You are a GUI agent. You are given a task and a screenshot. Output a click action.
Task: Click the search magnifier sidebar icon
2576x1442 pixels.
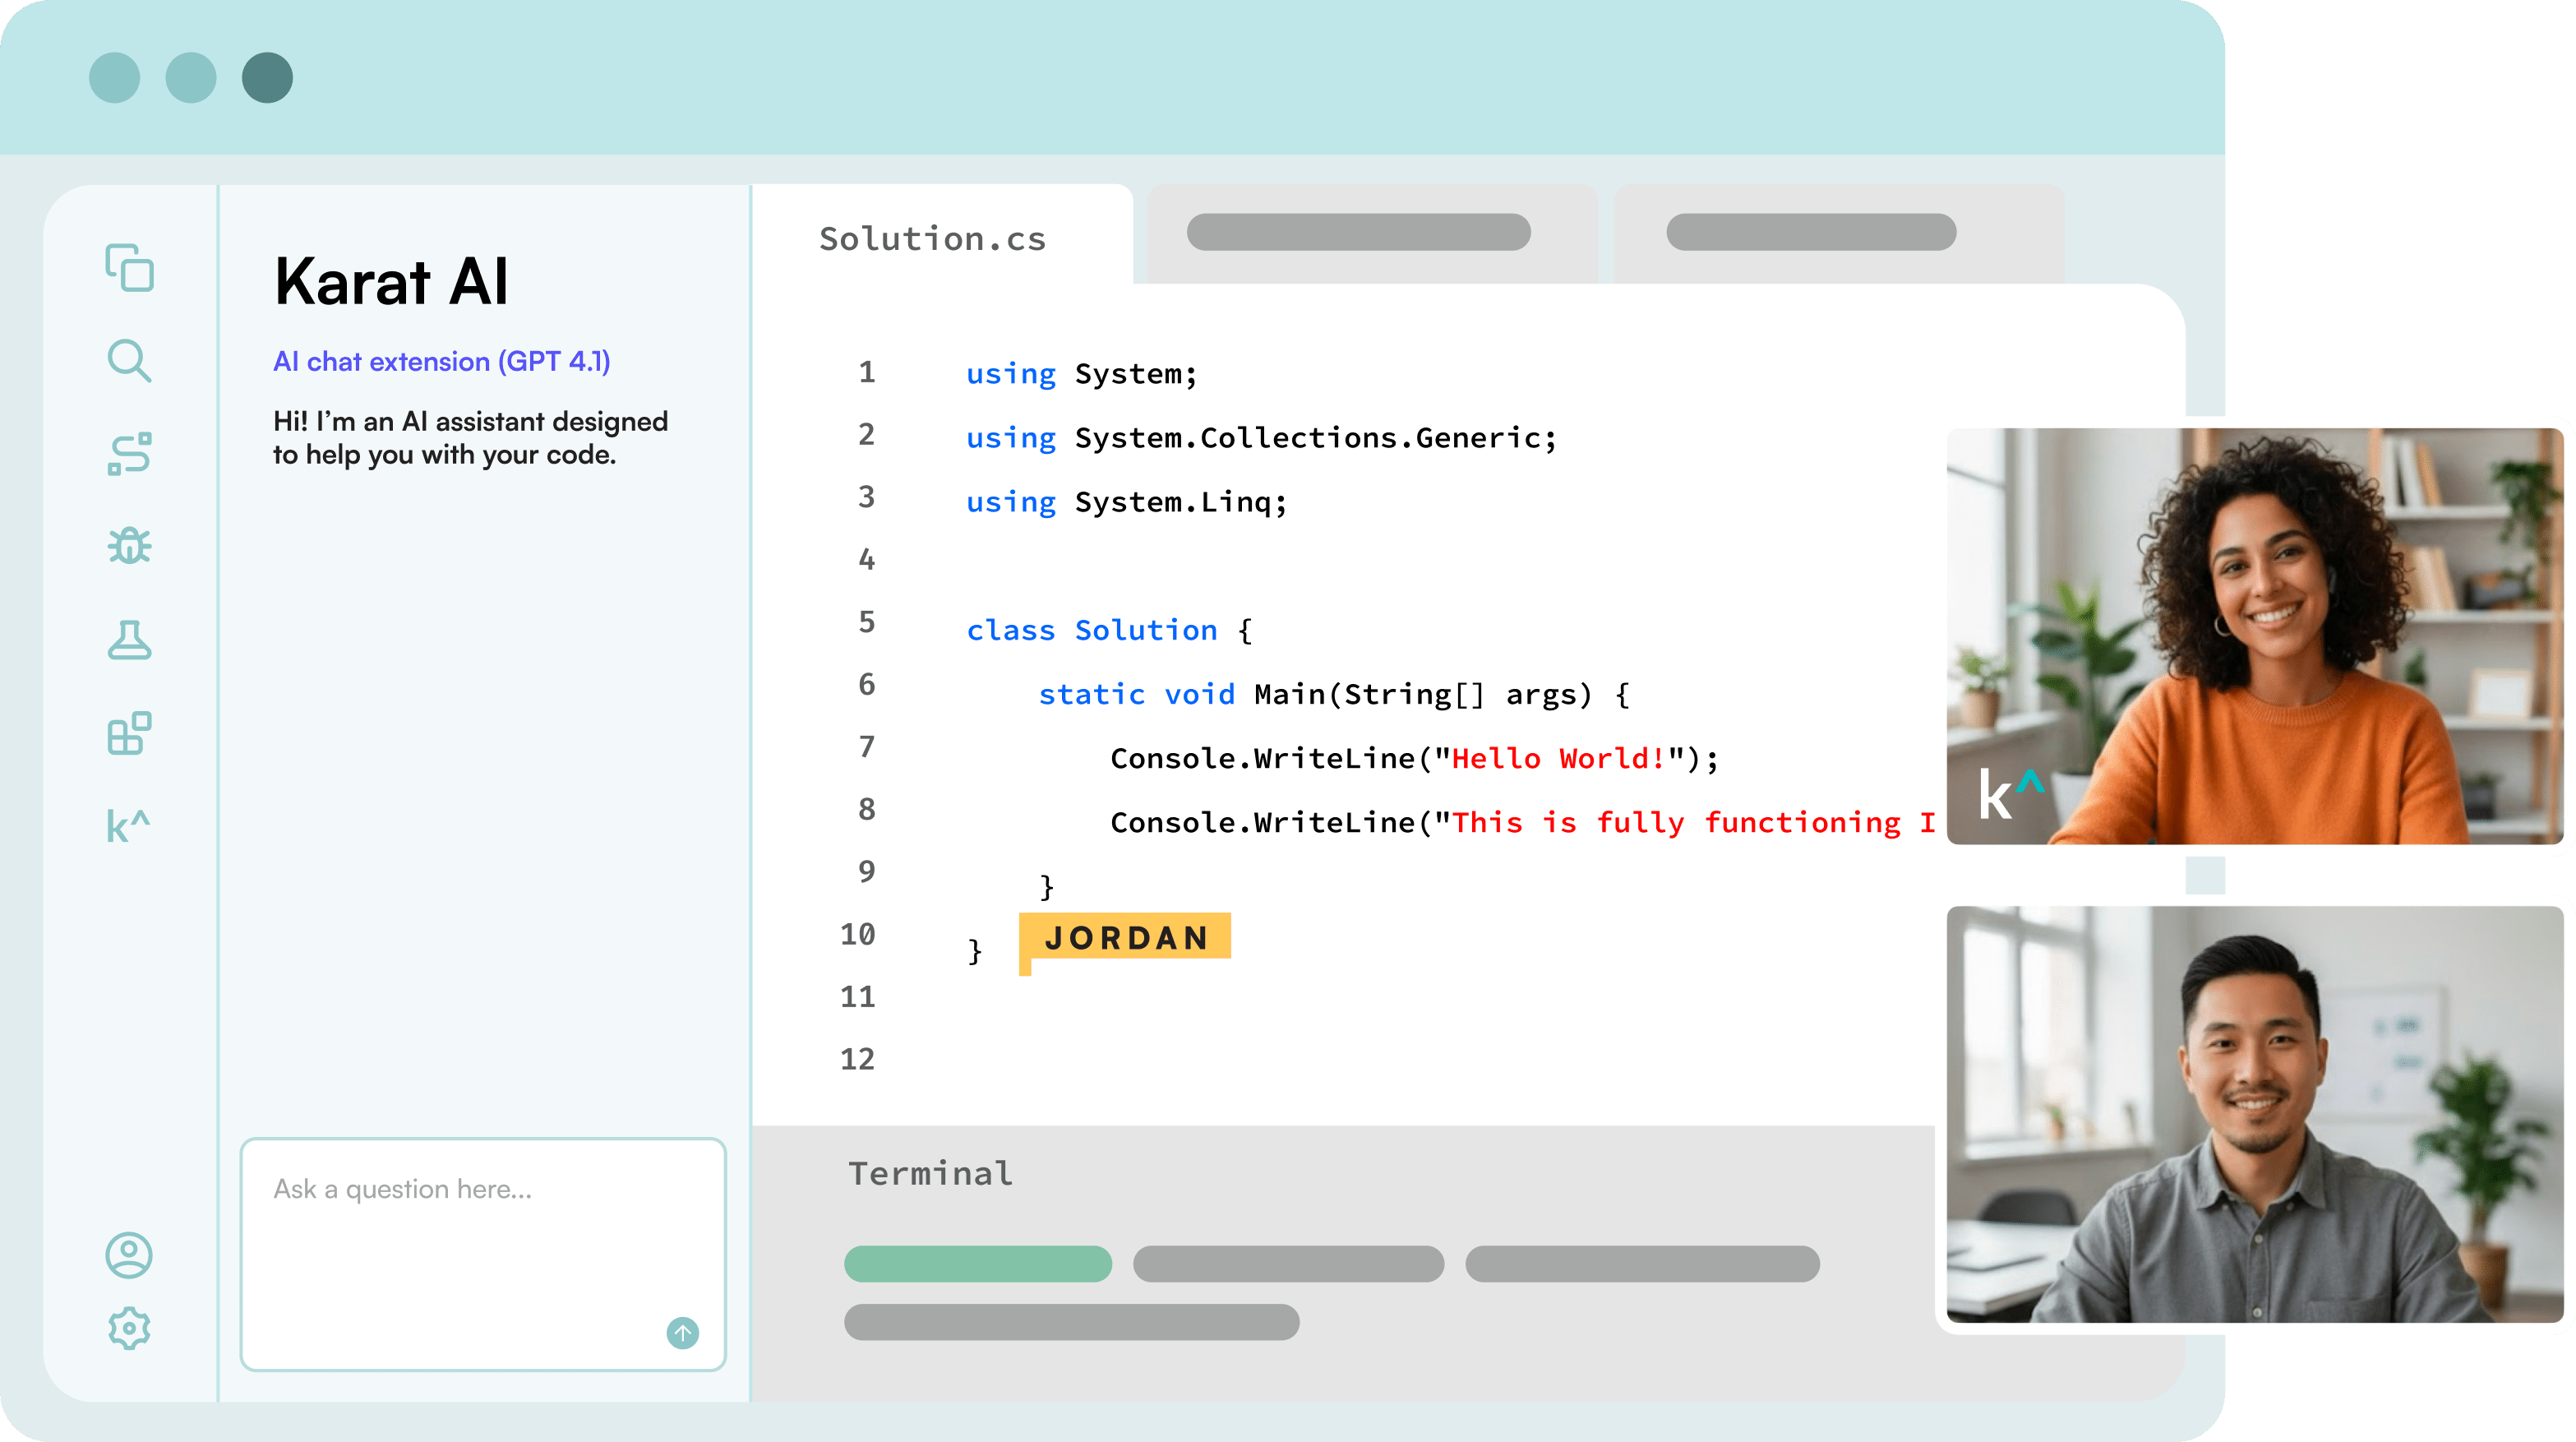[x=129, y=361]
